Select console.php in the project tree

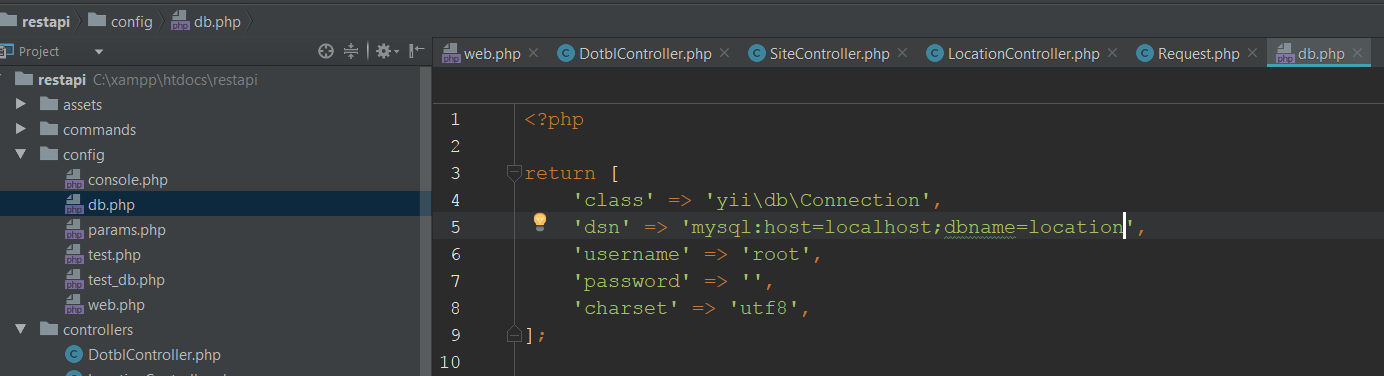pos(127,180)
